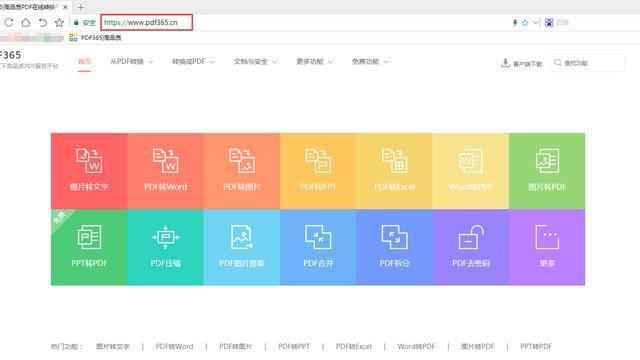Click the footer 图片转PDF link

[478, 347]
